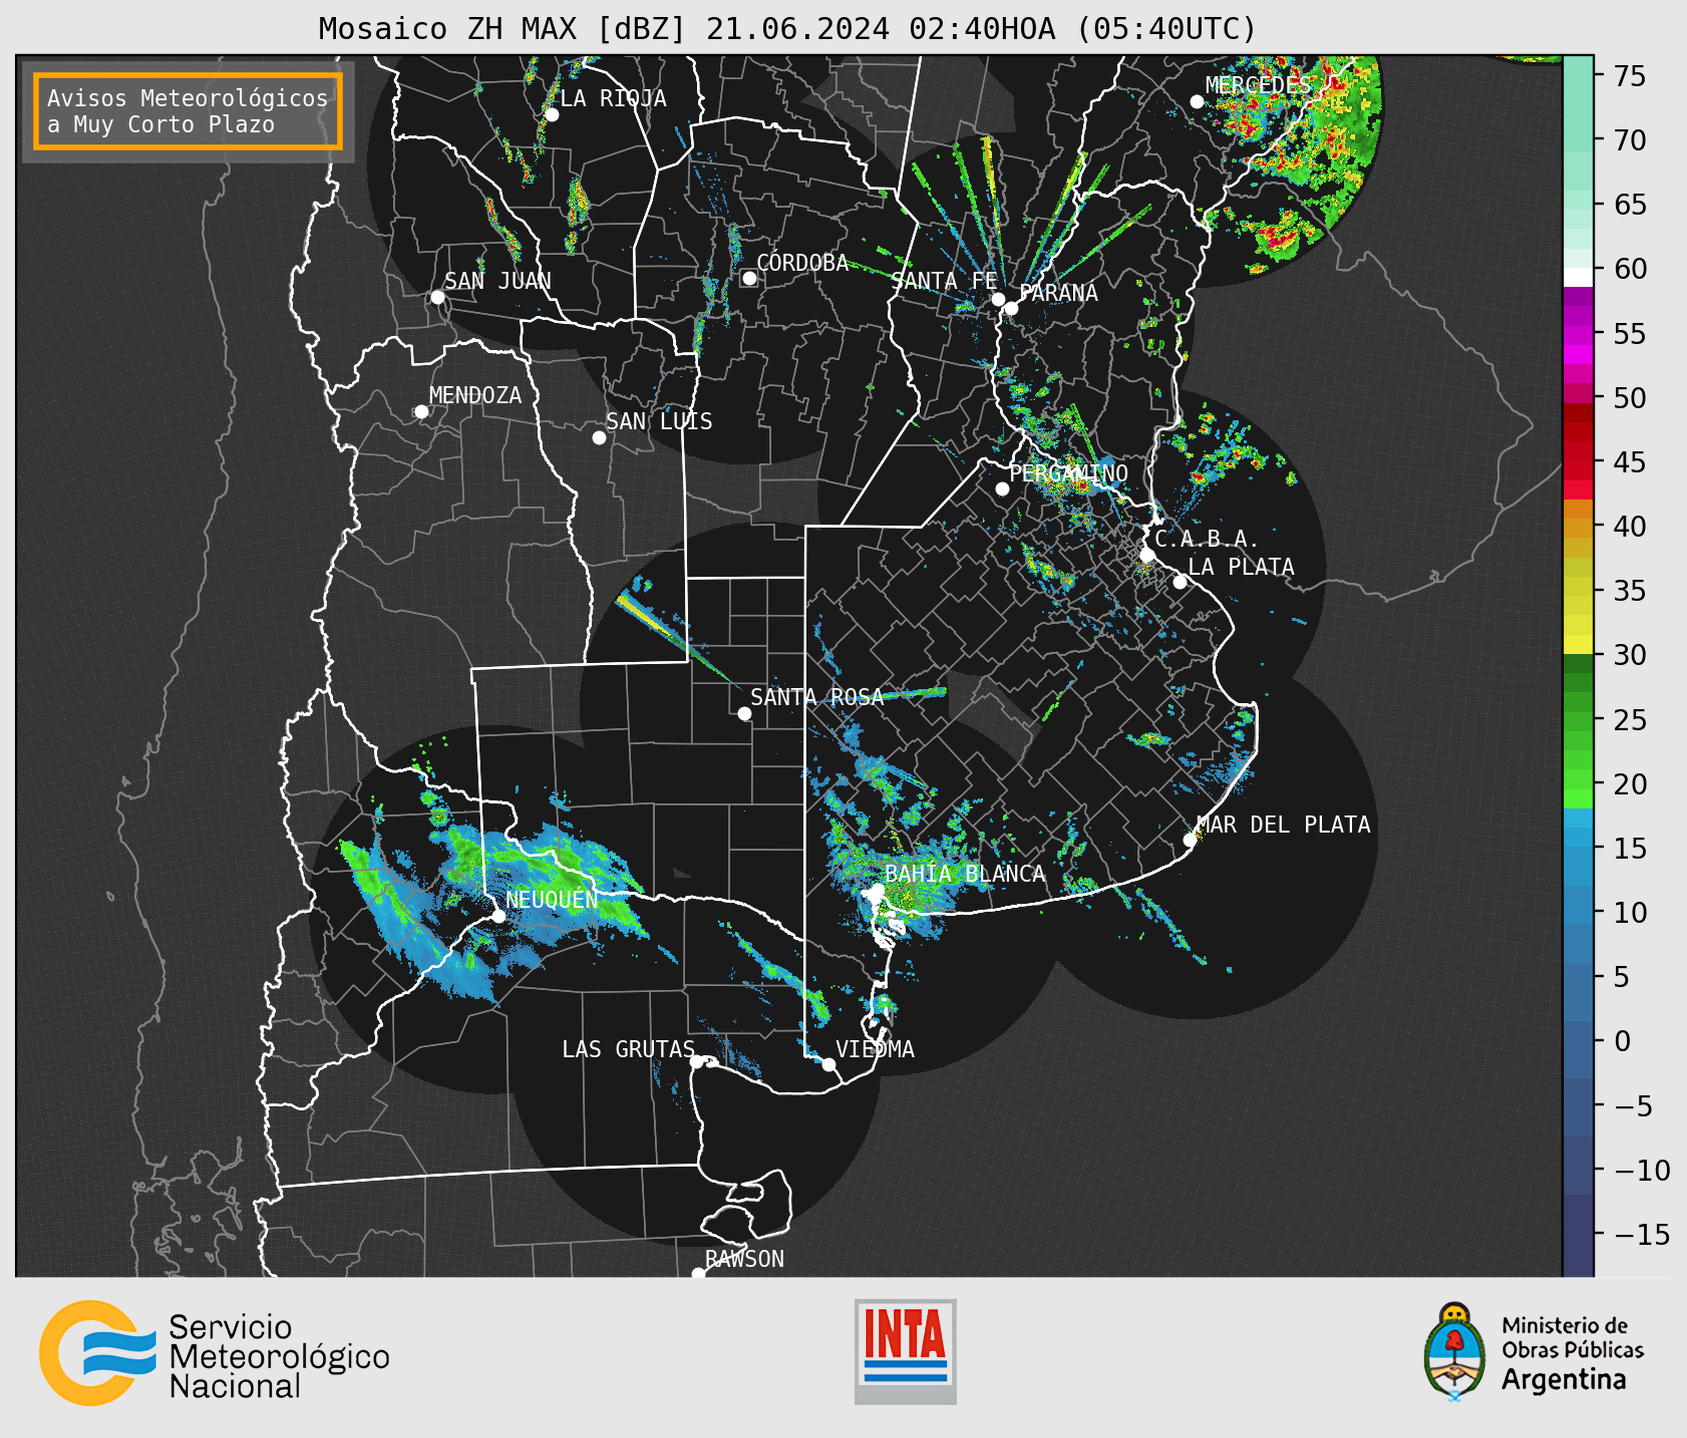Screen dimensions: 1687x1438
Task: Click the NEUQUÉN label text
Action: coord(551,900)
